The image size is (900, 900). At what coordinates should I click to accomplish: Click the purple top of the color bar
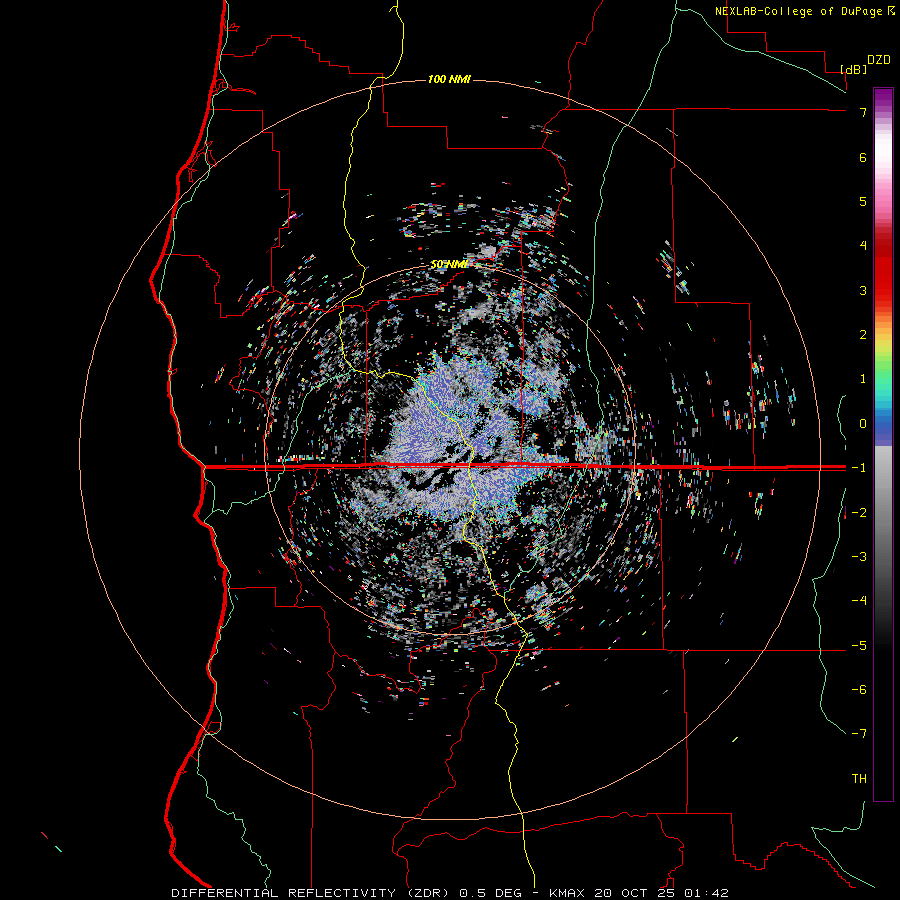883,98
